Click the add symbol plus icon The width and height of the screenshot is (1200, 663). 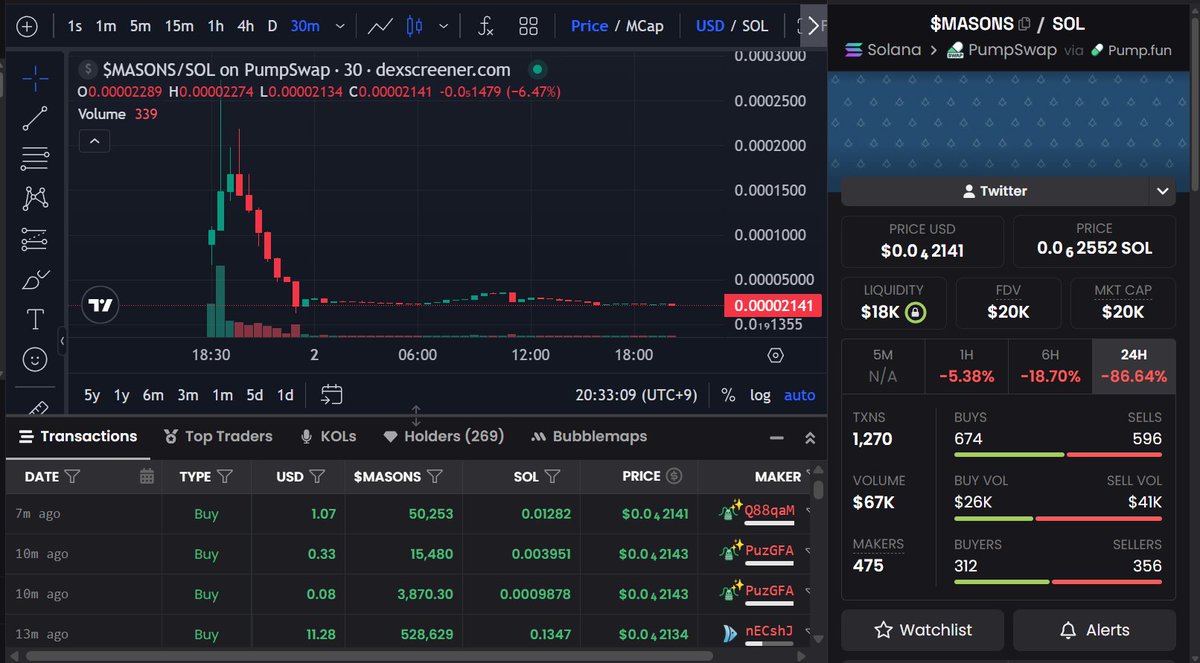27,27
